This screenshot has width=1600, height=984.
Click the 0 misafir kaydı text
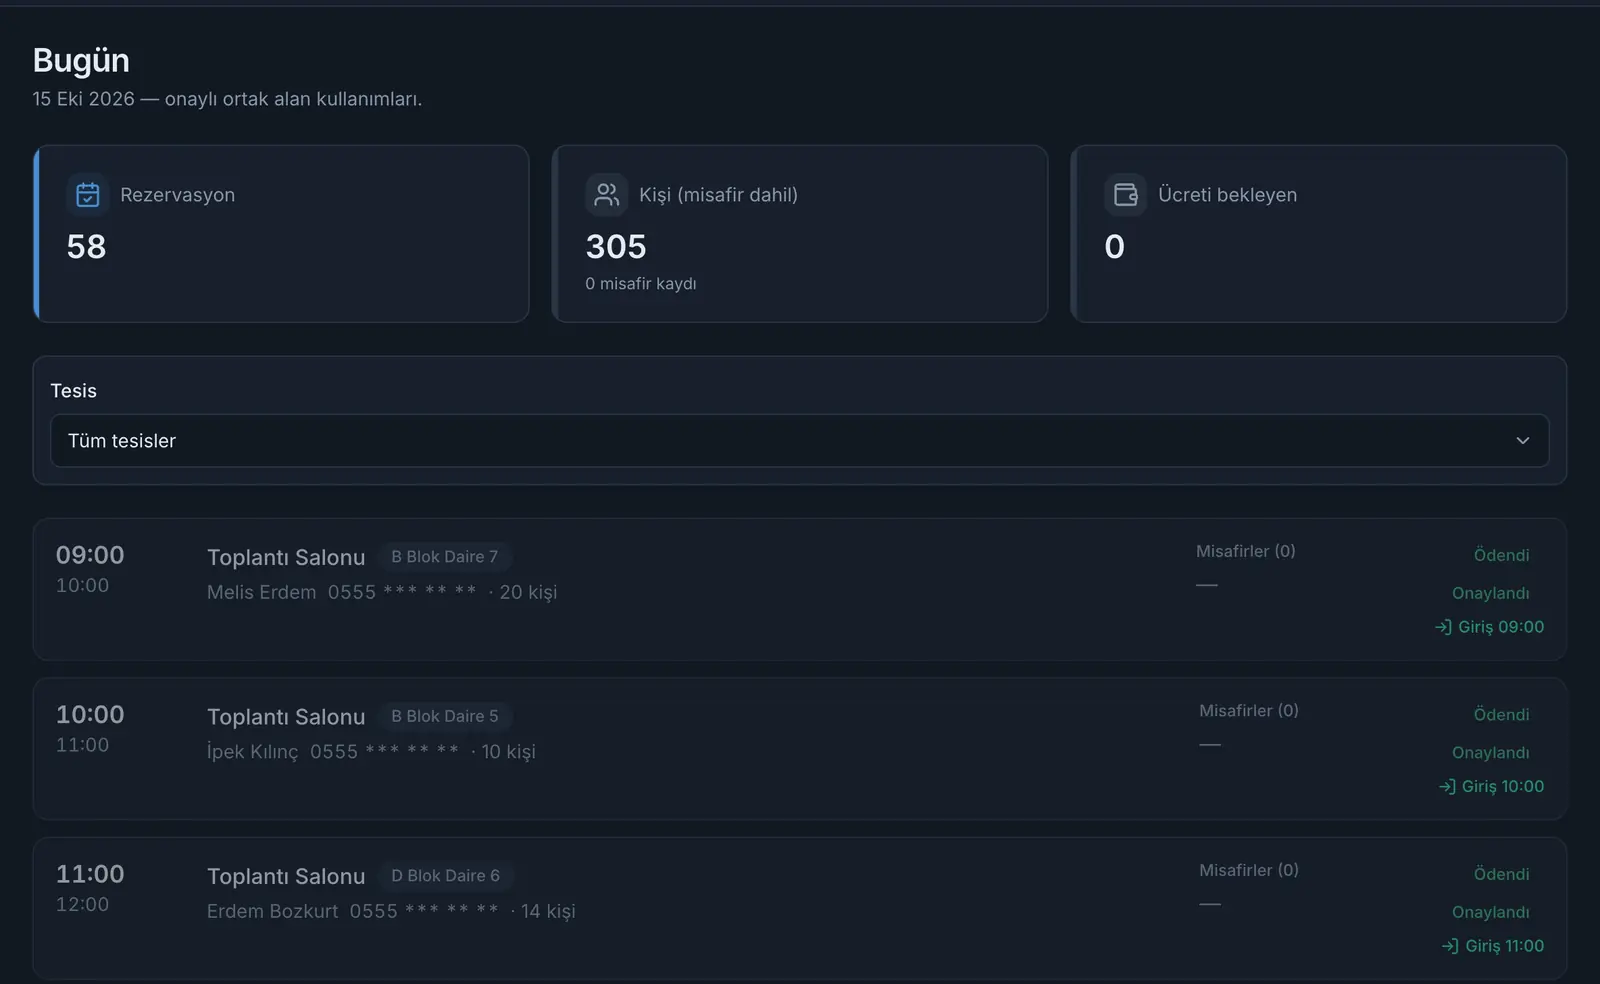tap(641, 284)
